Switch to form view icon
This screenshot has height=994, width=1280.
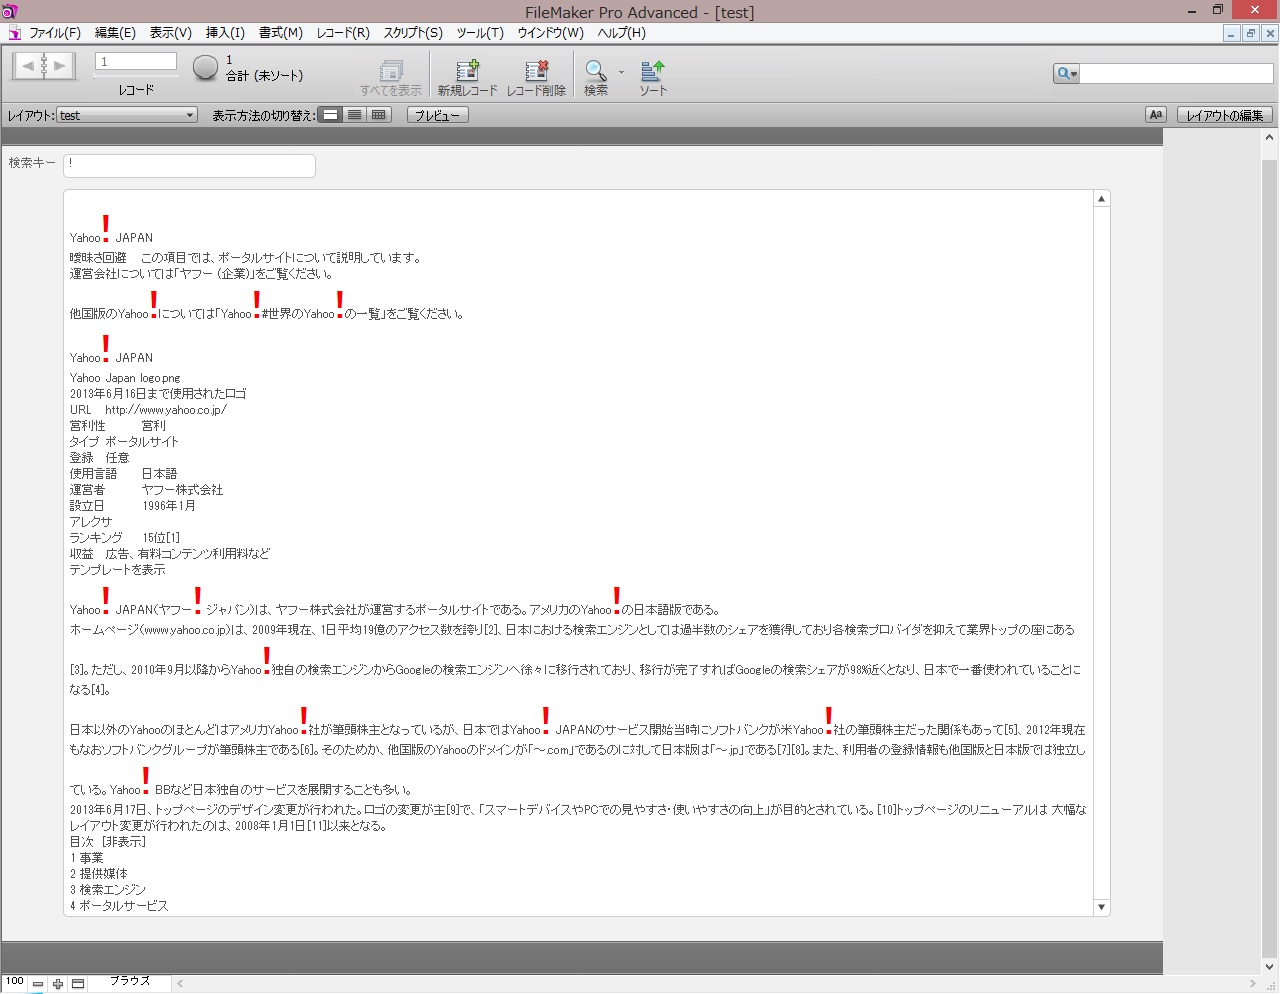pos(331,115)
